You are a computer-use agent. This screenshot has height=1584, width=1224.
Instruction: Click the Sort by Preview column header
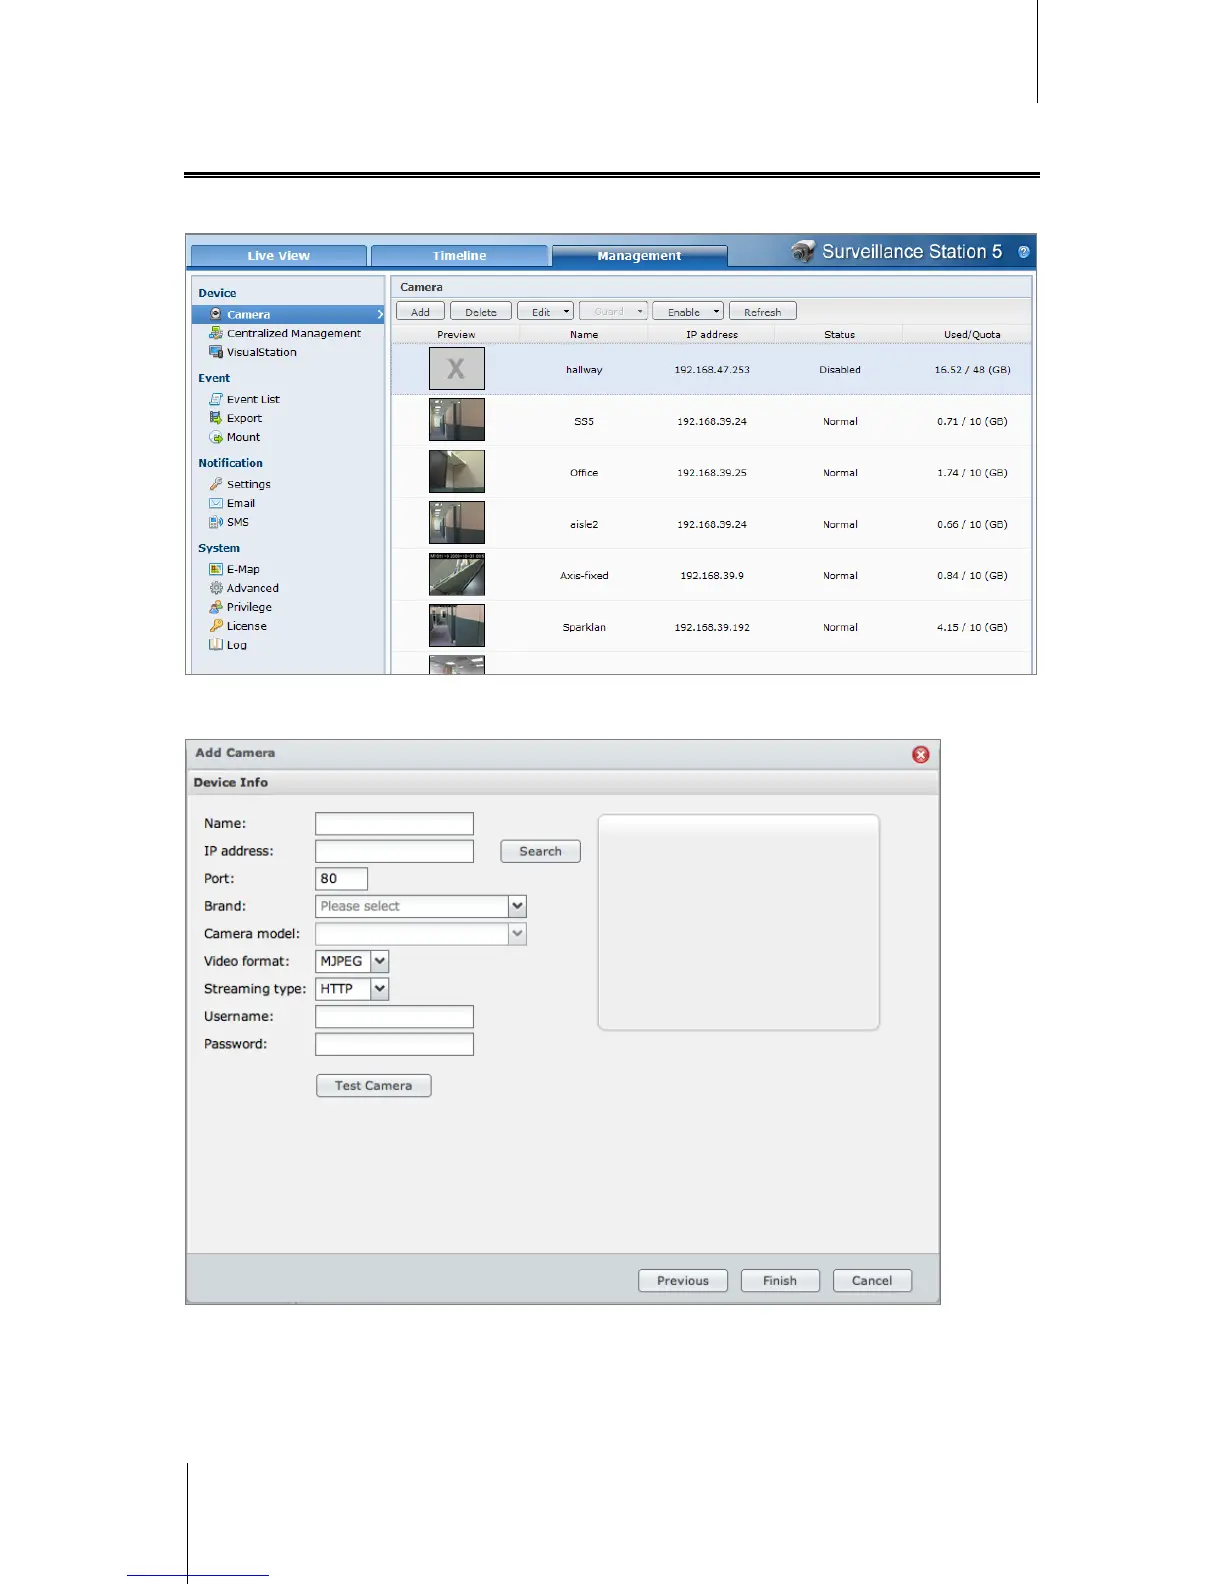tap(456, 335)
